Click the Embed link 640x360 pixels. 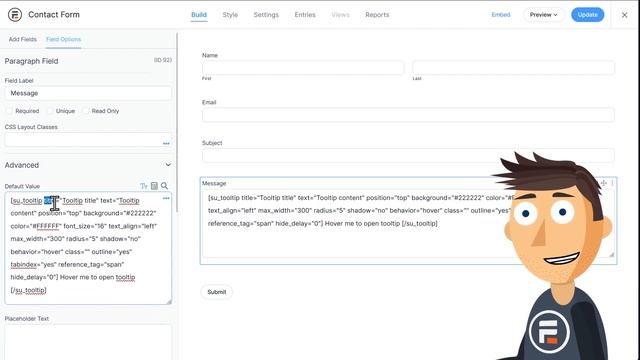tap(501, 15)
